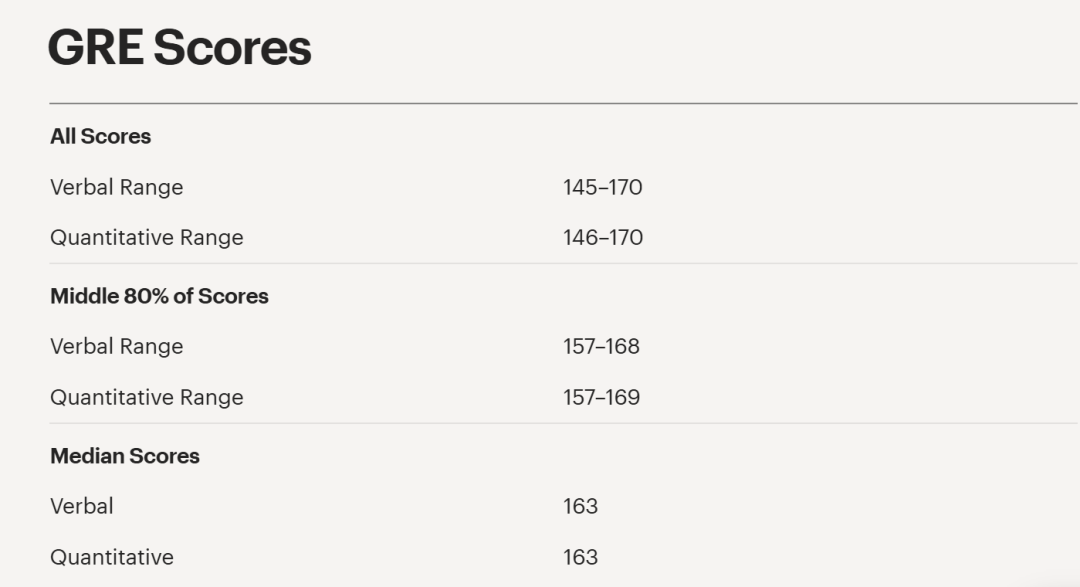1080x587 pixels.
Task: Click Verbal Range under All Scores
Action: (116, 187)
